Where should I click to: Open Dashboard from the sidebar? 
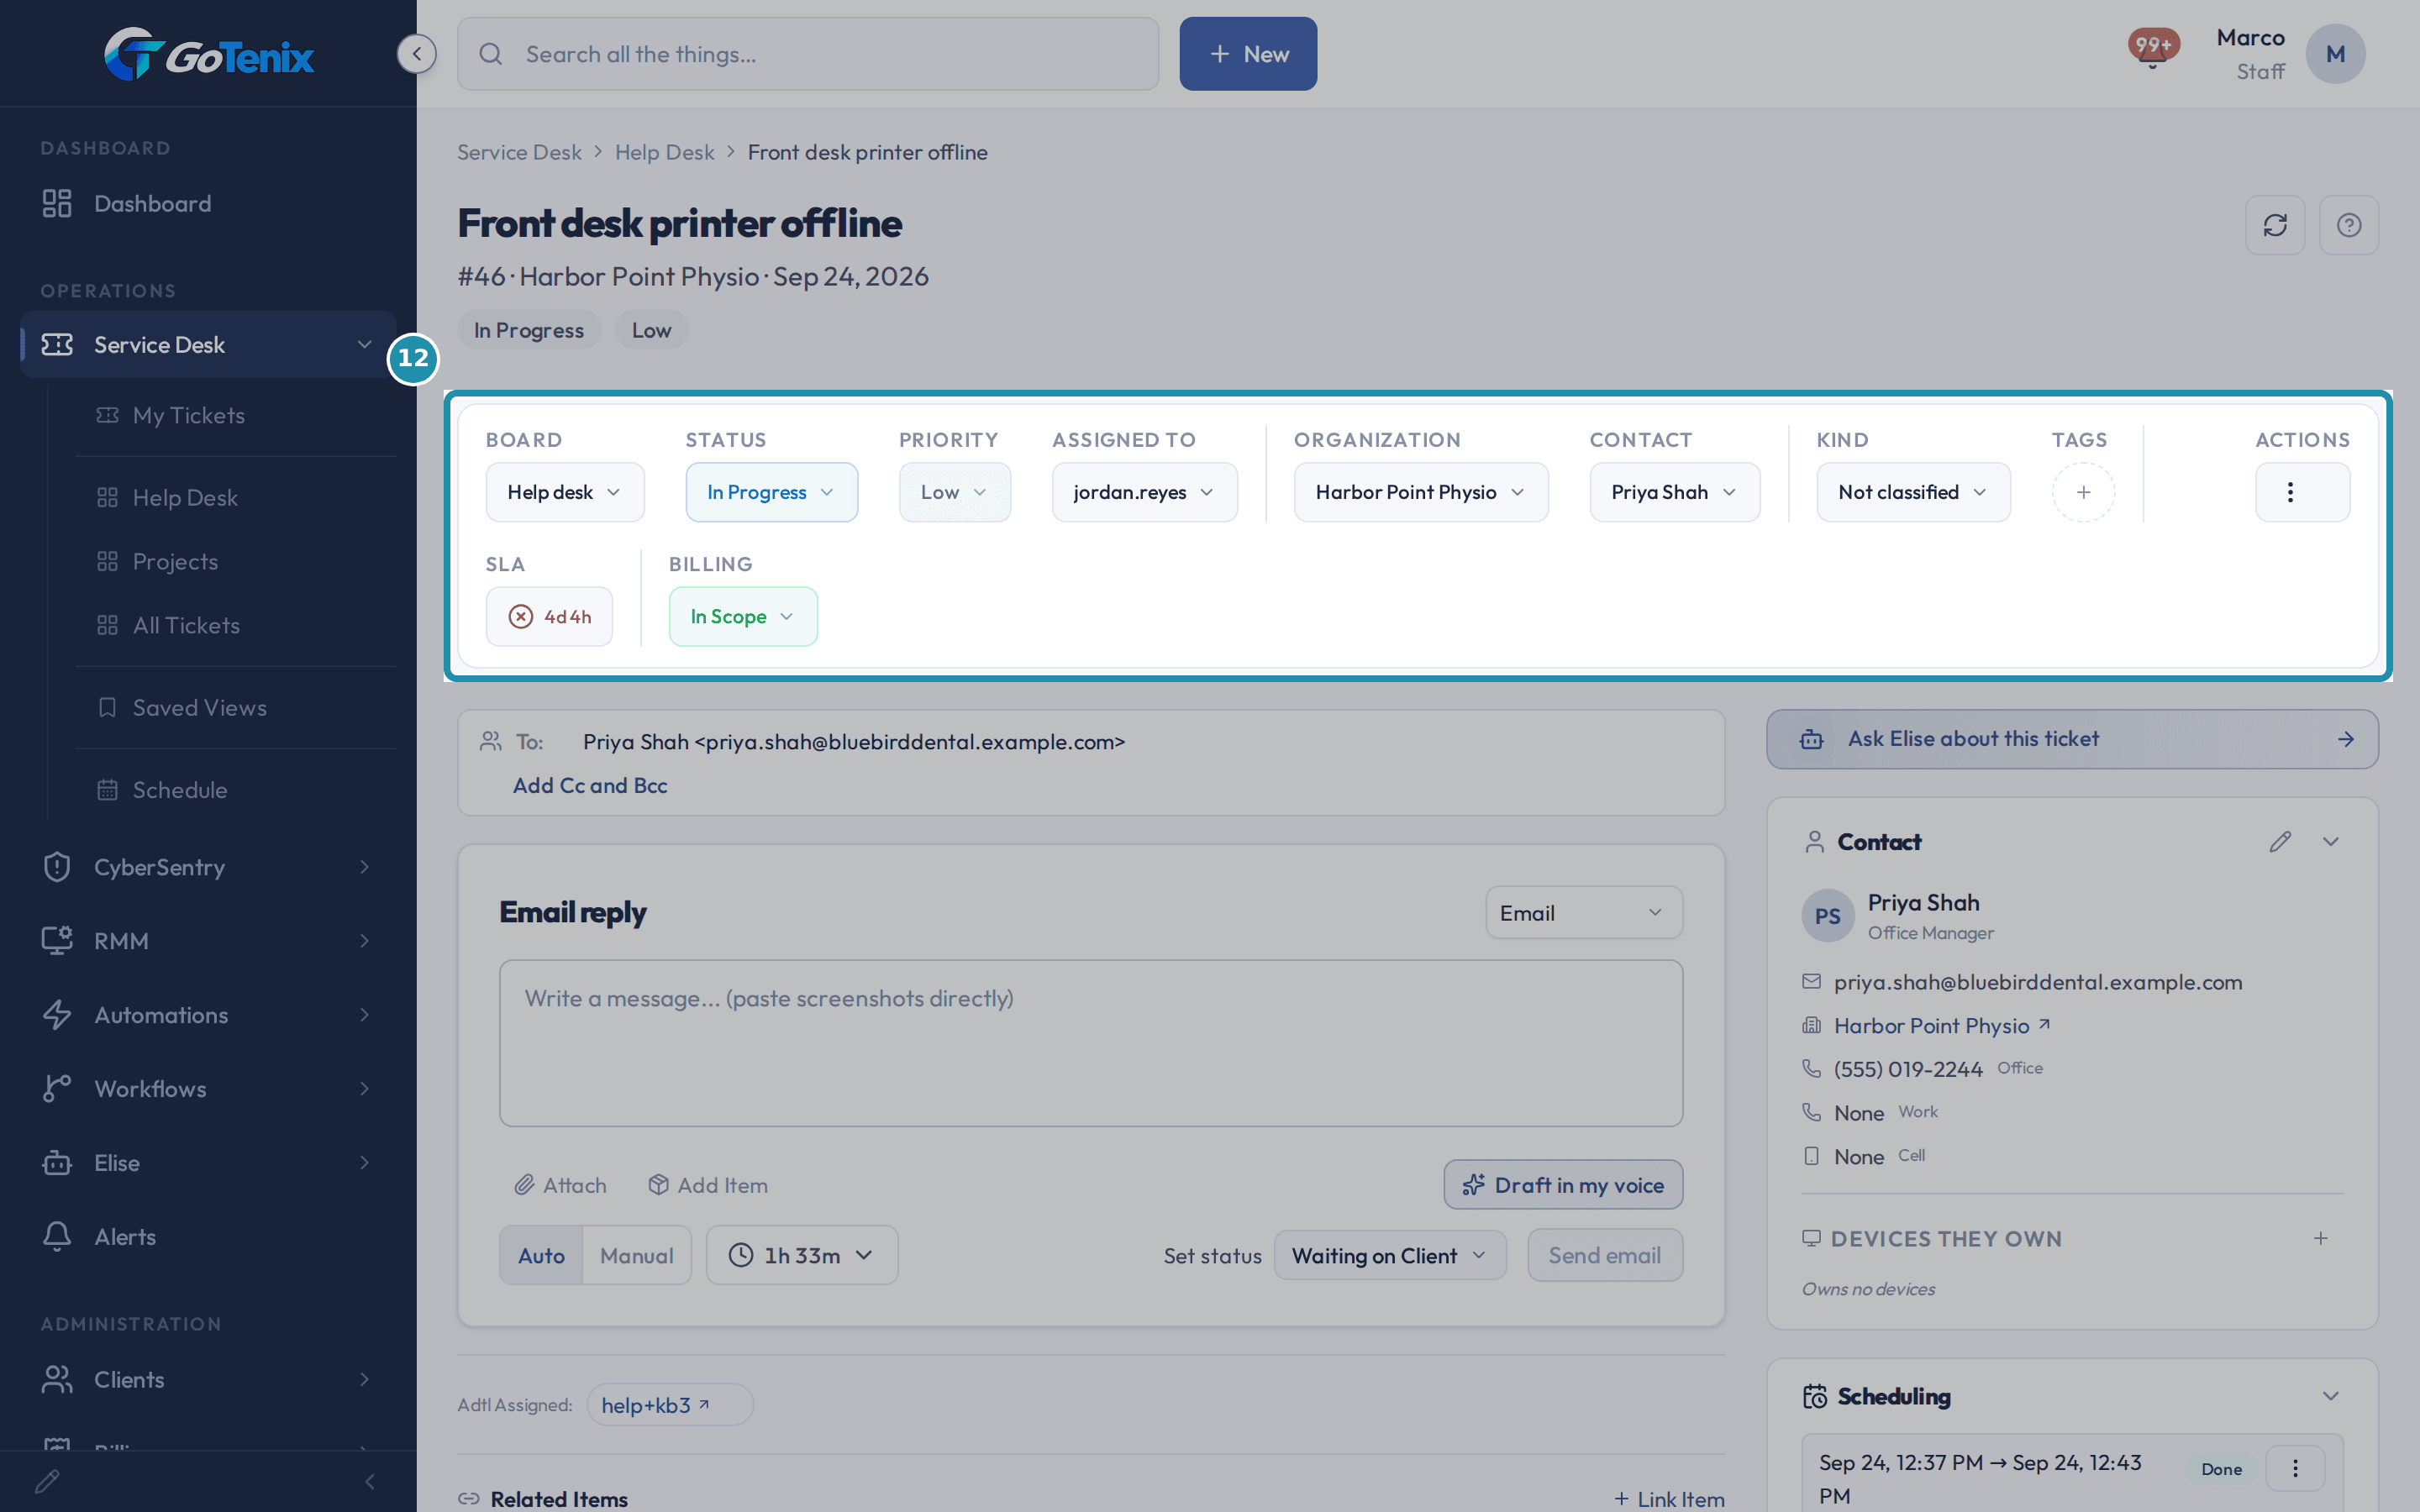tap(208, 203)
